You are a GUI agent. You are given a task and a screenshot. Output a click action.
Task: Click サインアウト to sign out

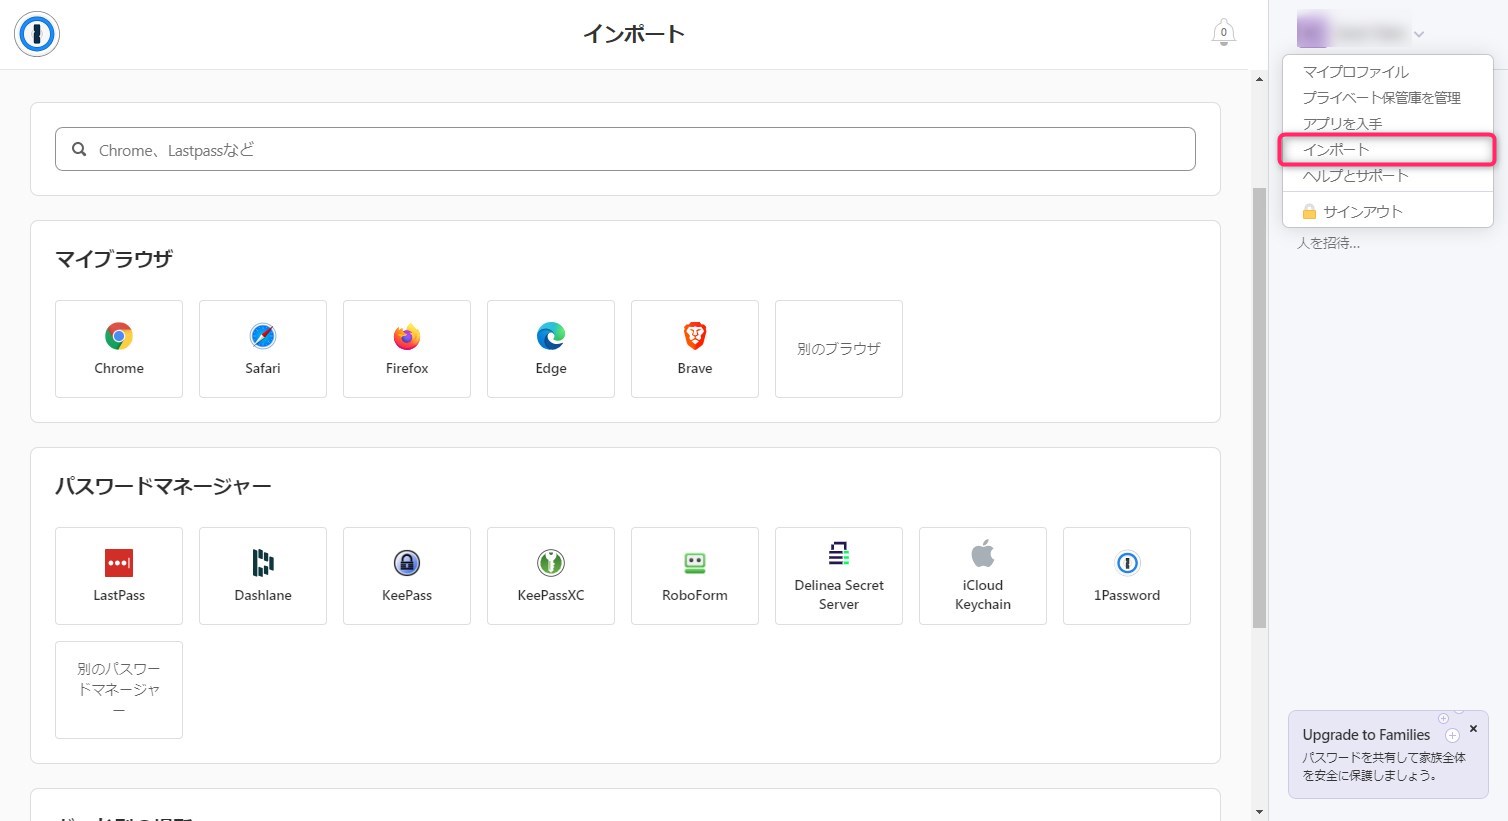click(1362, 212)
